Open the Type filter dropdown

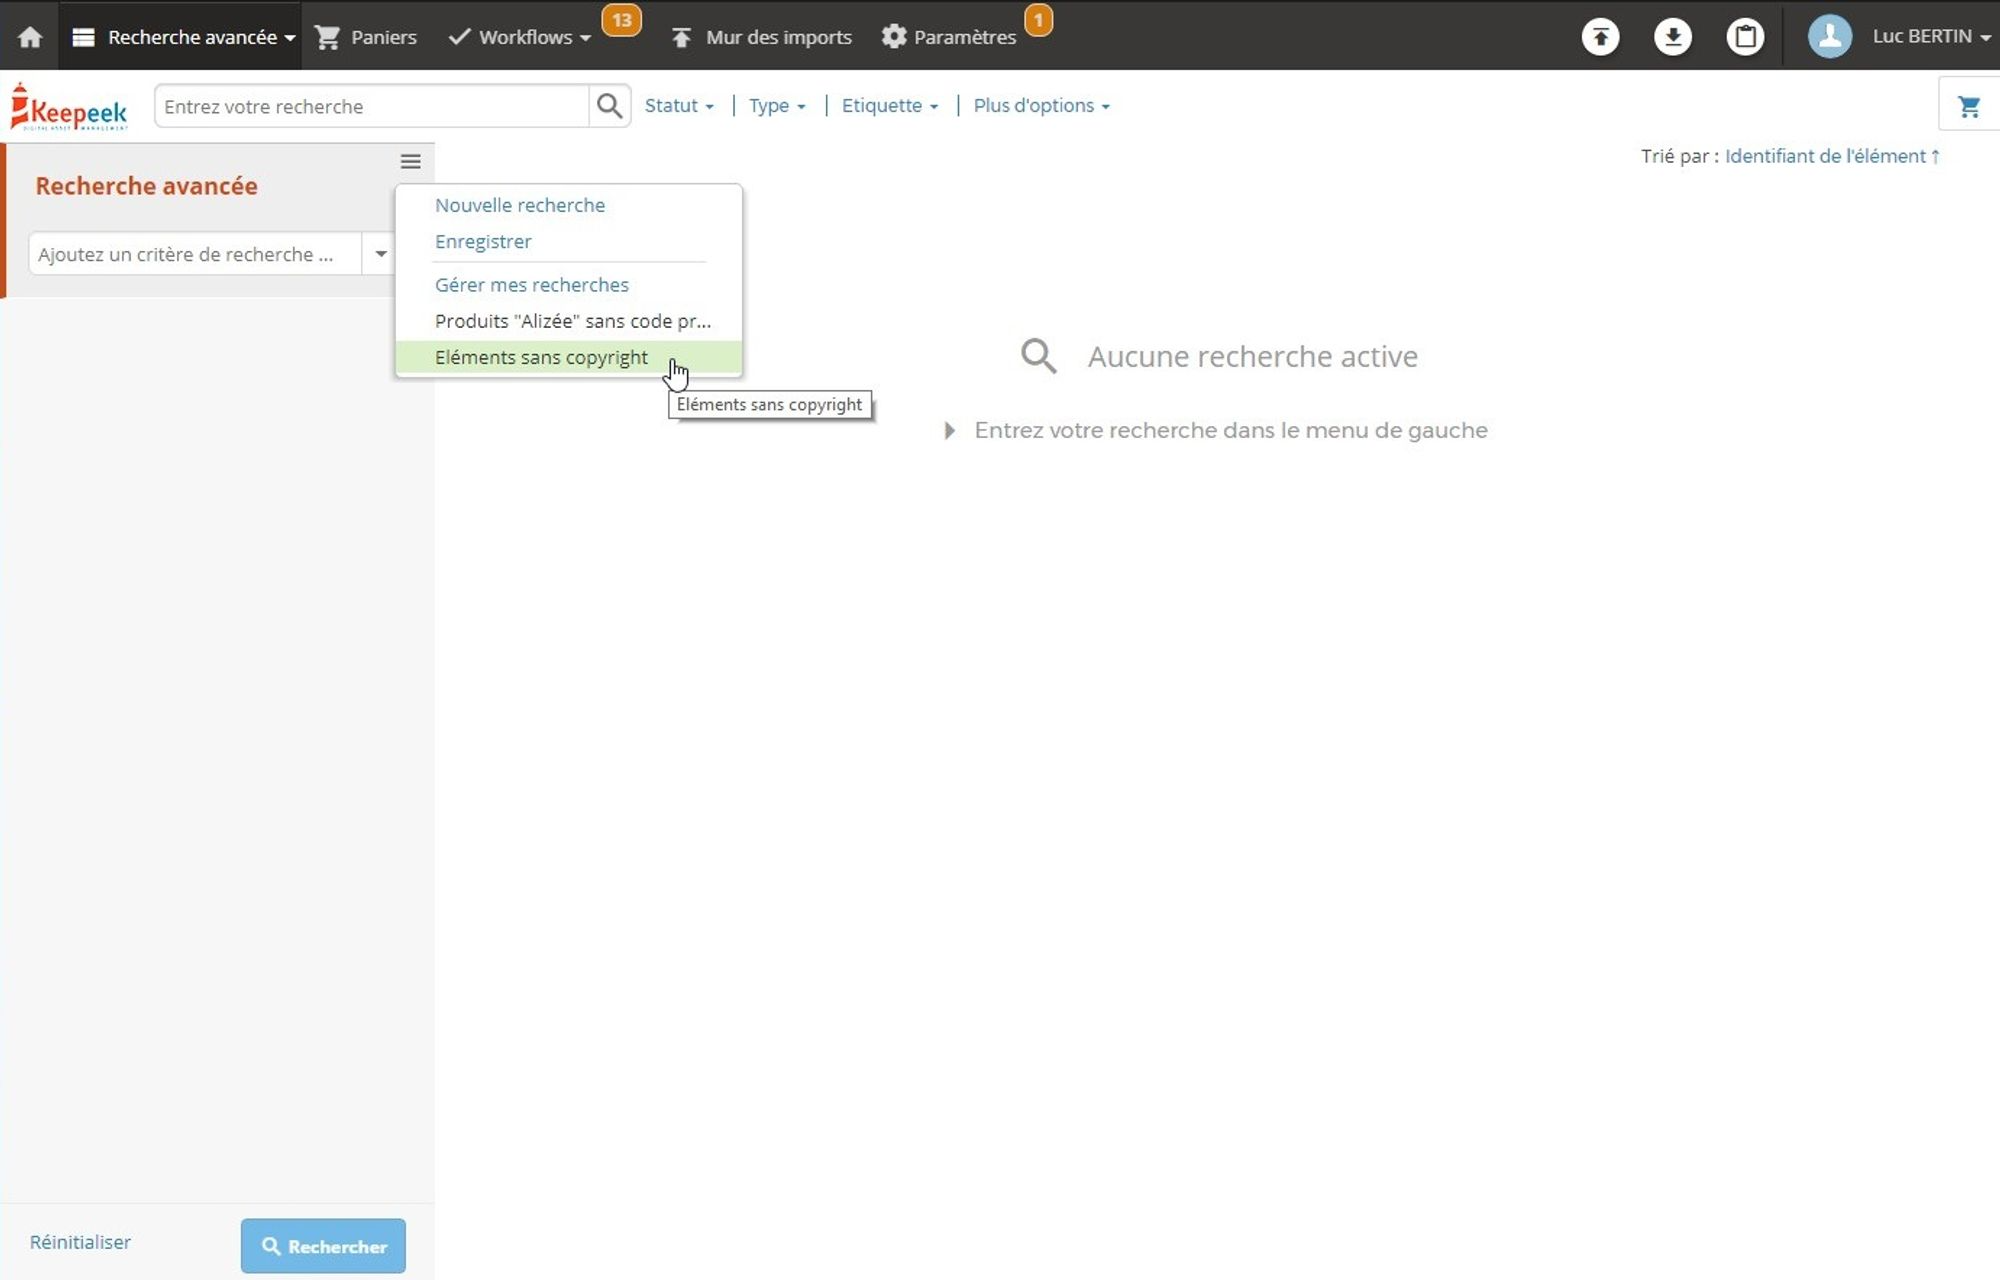tap(777, 106)
